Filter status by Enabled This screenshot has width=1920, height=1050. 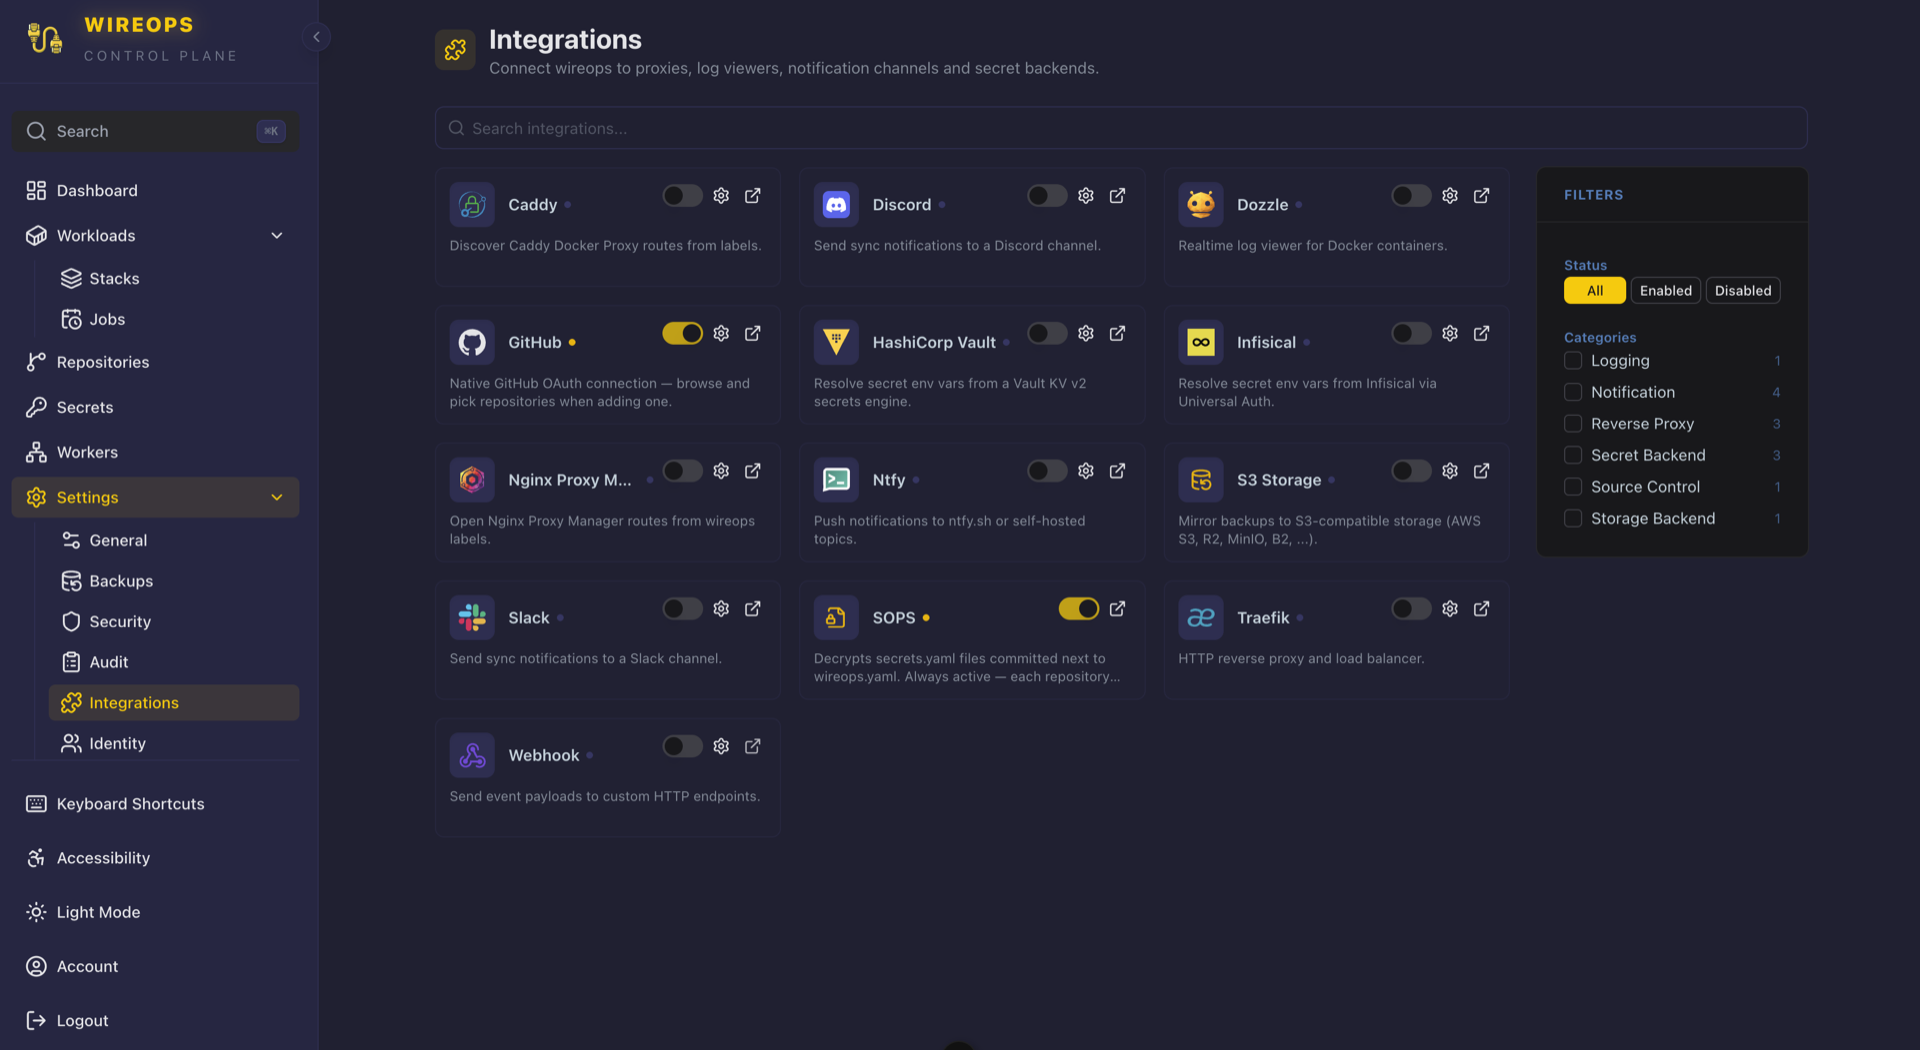[x=1666, y=291]
